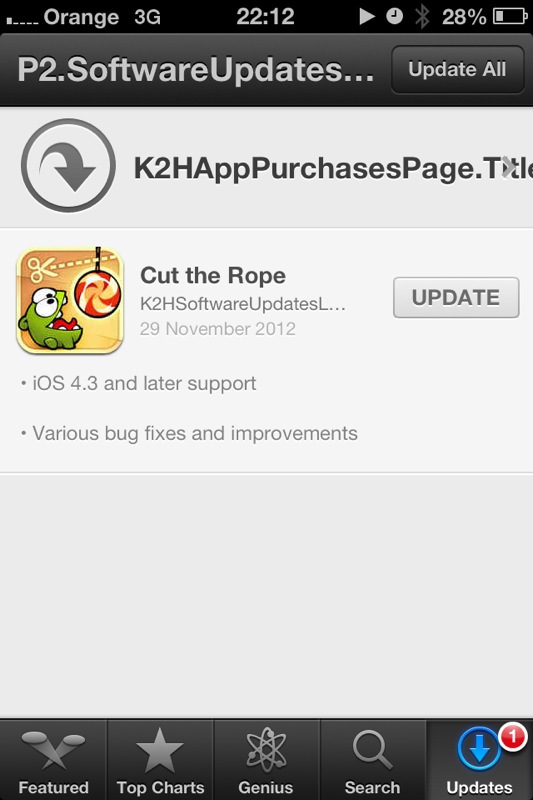Viewport: 533px width, 800px height.
Task: Tap the P2.SoftwareUpdates header title
Action: click(196, 69)
